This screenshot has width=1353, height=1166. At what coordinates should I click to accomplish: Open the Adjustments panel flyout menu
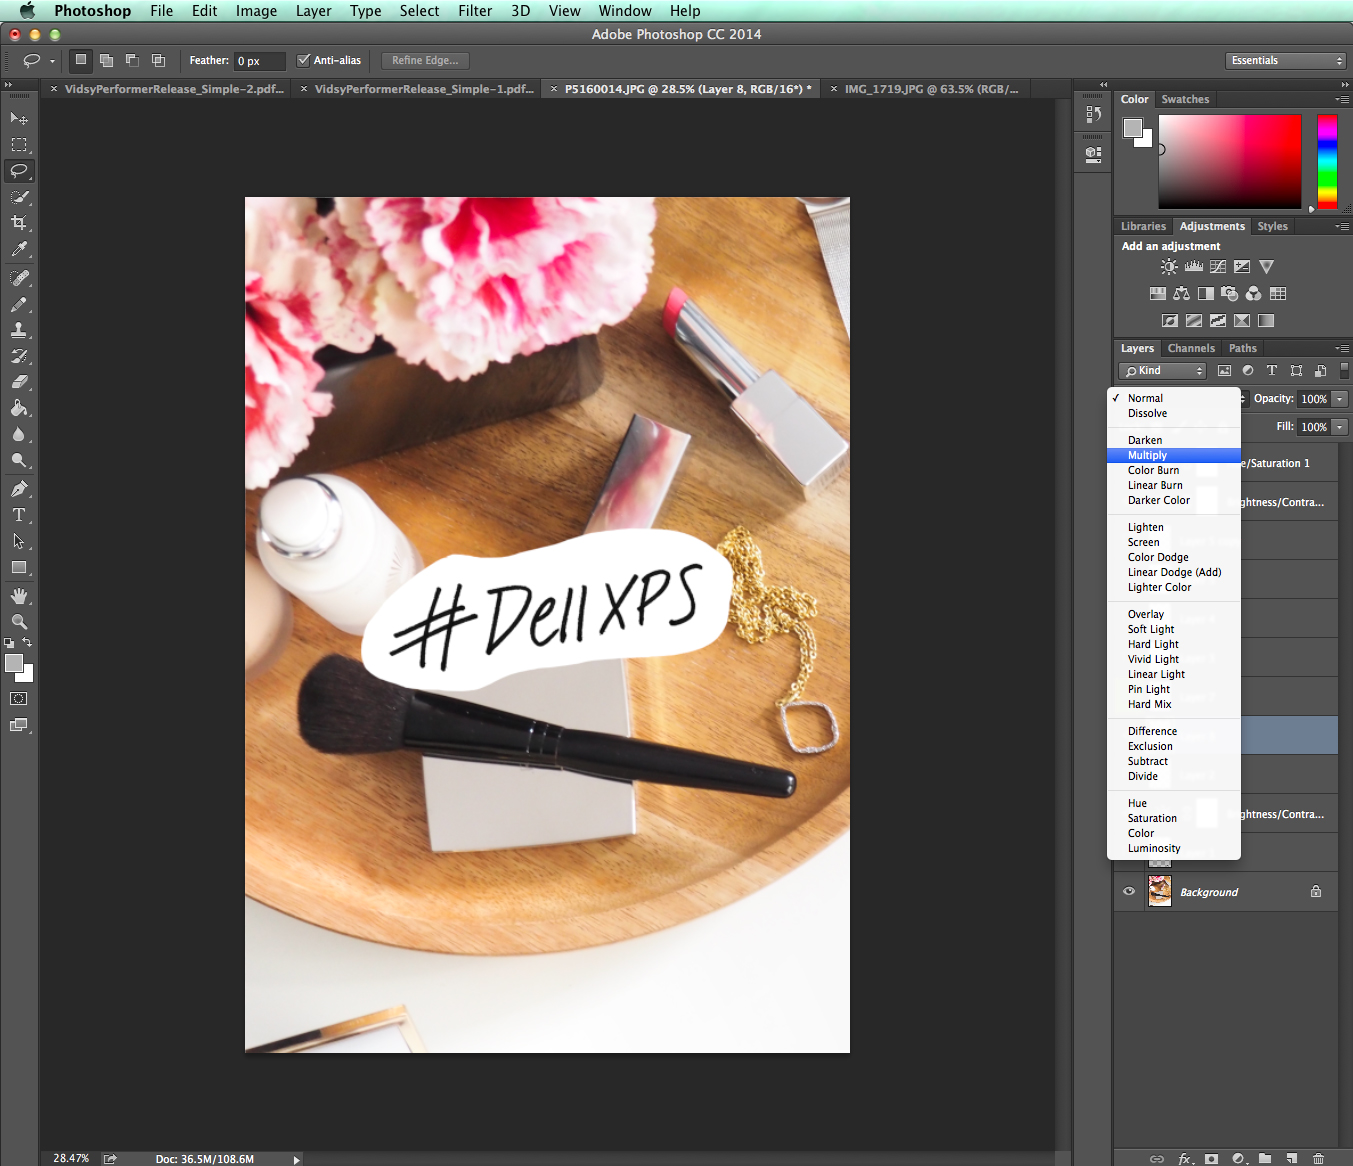1343,227
